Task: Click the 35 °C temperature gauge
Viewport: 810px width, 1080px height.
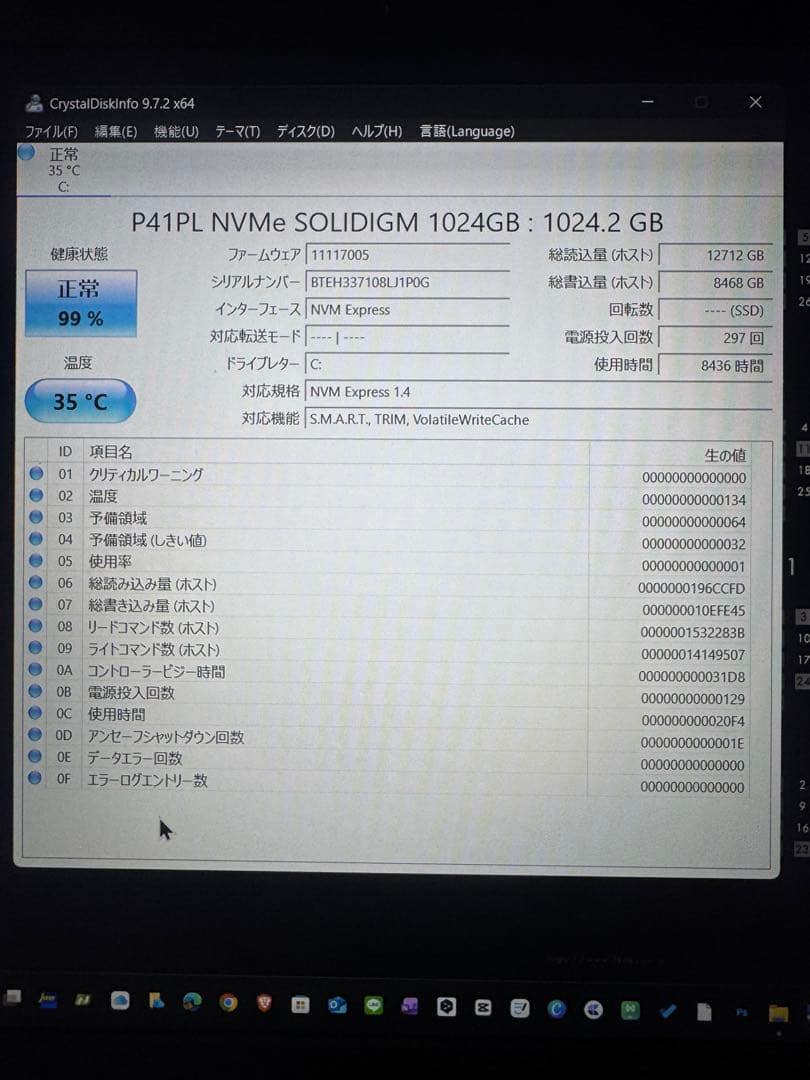Action: (x=78, y=401)
